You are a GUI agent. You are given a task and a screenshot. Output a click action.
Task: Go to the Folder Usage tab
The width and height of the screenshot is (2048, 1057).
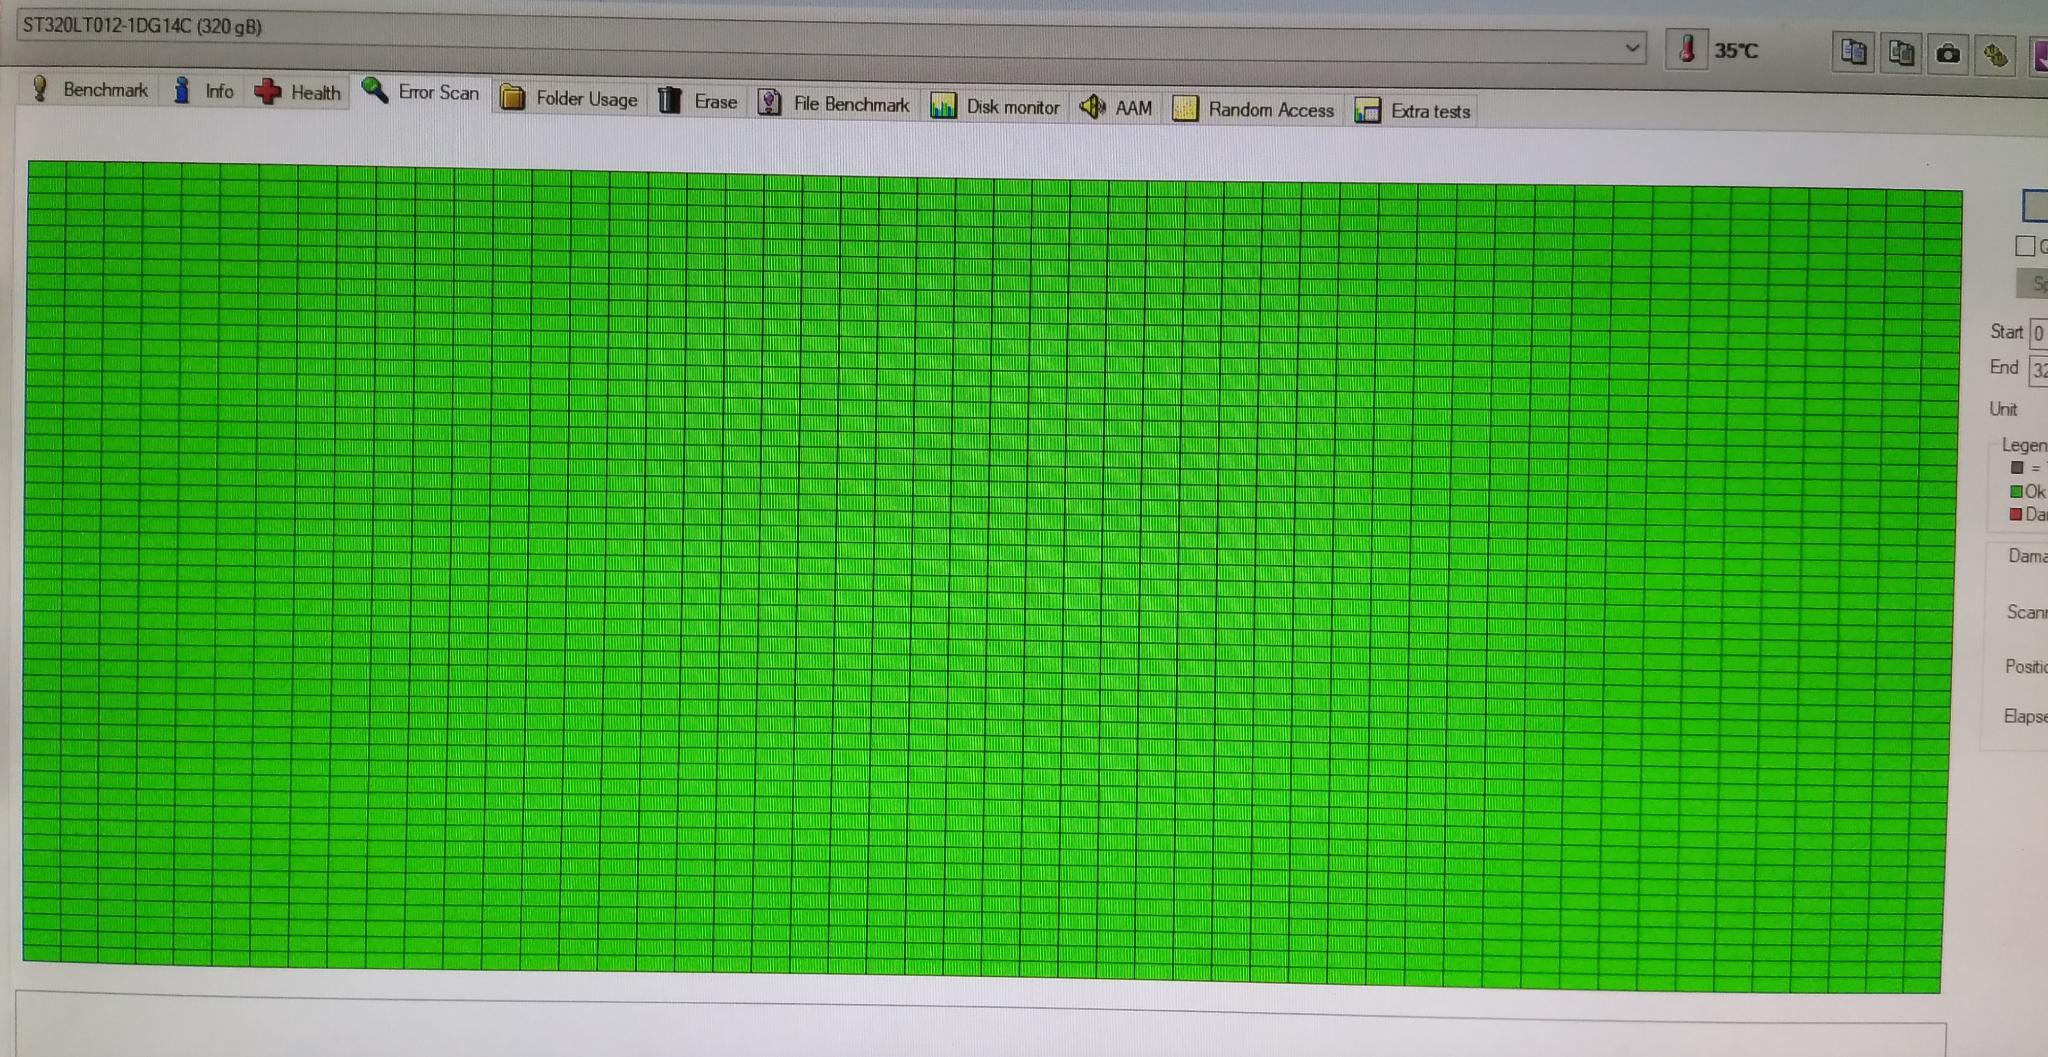pyautogui.click(x=569, y=98)
